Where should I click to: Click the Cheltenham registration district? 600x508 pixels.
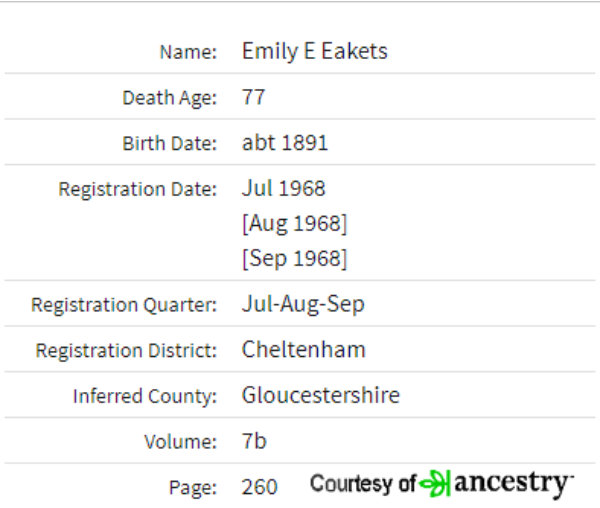tap(304, 349)
